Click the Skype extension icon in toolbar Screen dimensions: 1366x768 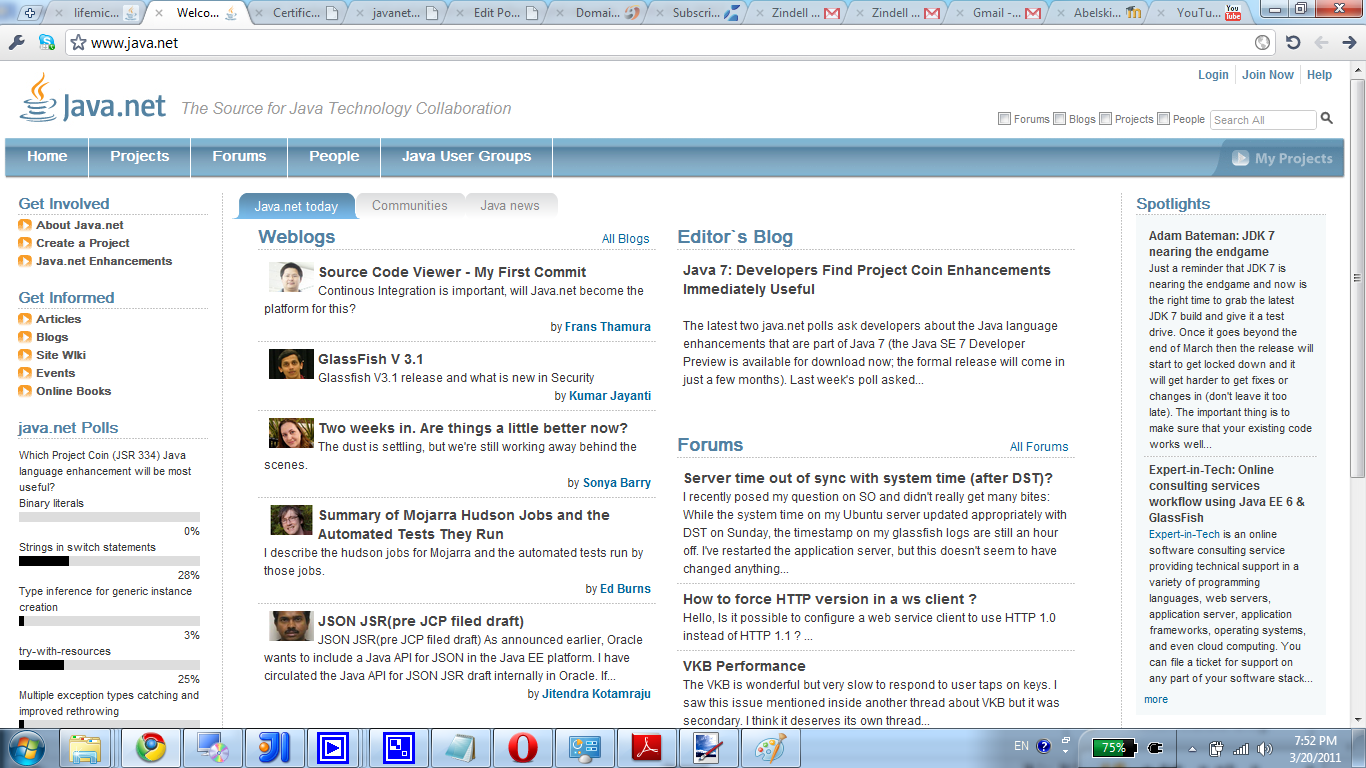click(46, 43)
